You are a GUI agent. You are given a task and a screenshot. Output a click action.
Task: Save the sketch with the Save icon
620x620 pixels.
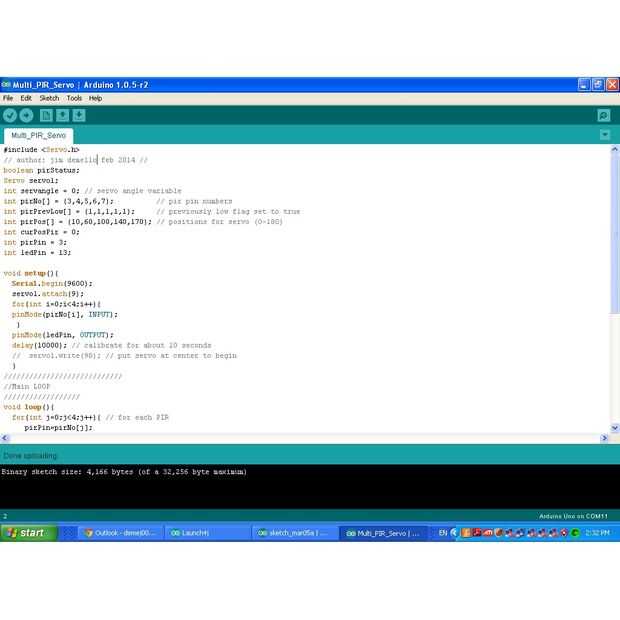(x=79, y=115)
